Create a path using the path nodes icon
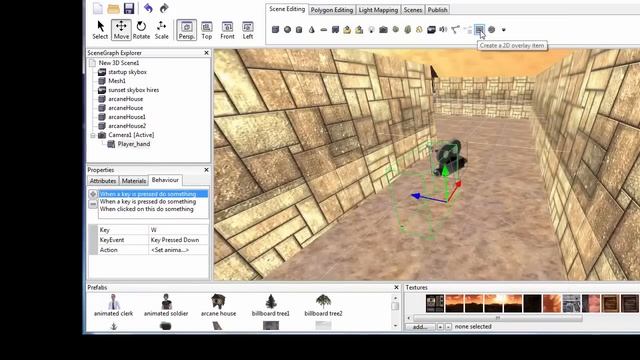 tap(456, 29)
